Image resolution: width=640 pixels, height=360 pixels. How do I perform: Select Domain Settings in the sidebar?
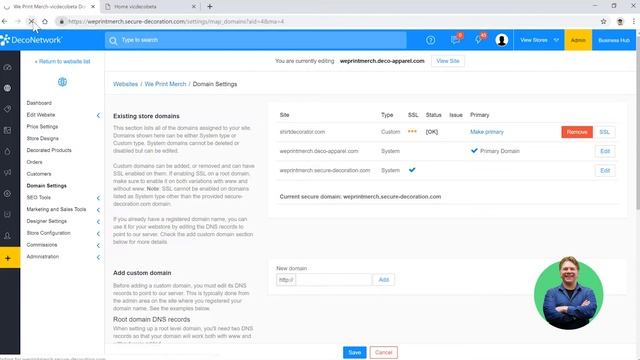click(x=47, y=186)
